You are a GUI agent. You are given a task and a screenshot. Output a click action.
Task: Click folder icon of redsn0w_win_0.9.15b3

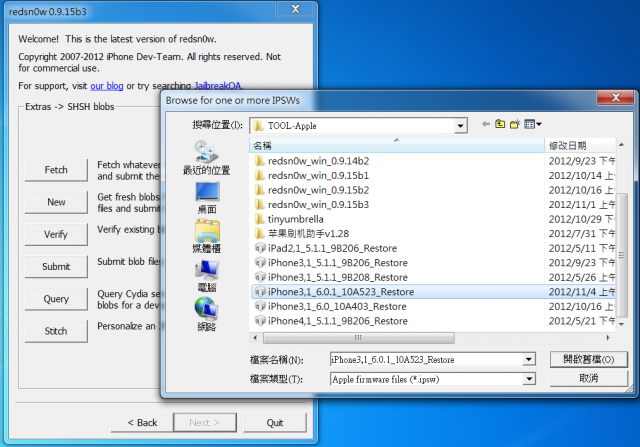click(x=259, y=205)
